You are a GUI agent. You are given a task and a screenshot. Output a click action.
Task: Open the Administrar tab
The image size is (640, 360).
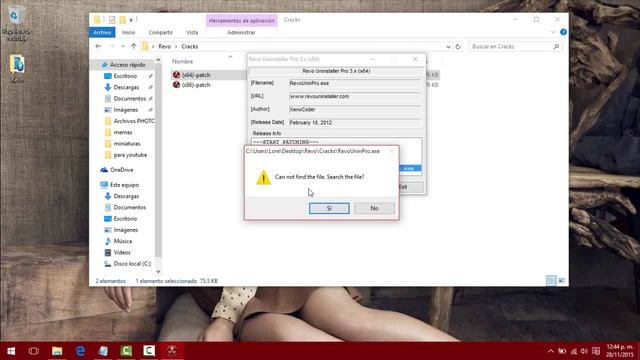click(x=241, y=32)
